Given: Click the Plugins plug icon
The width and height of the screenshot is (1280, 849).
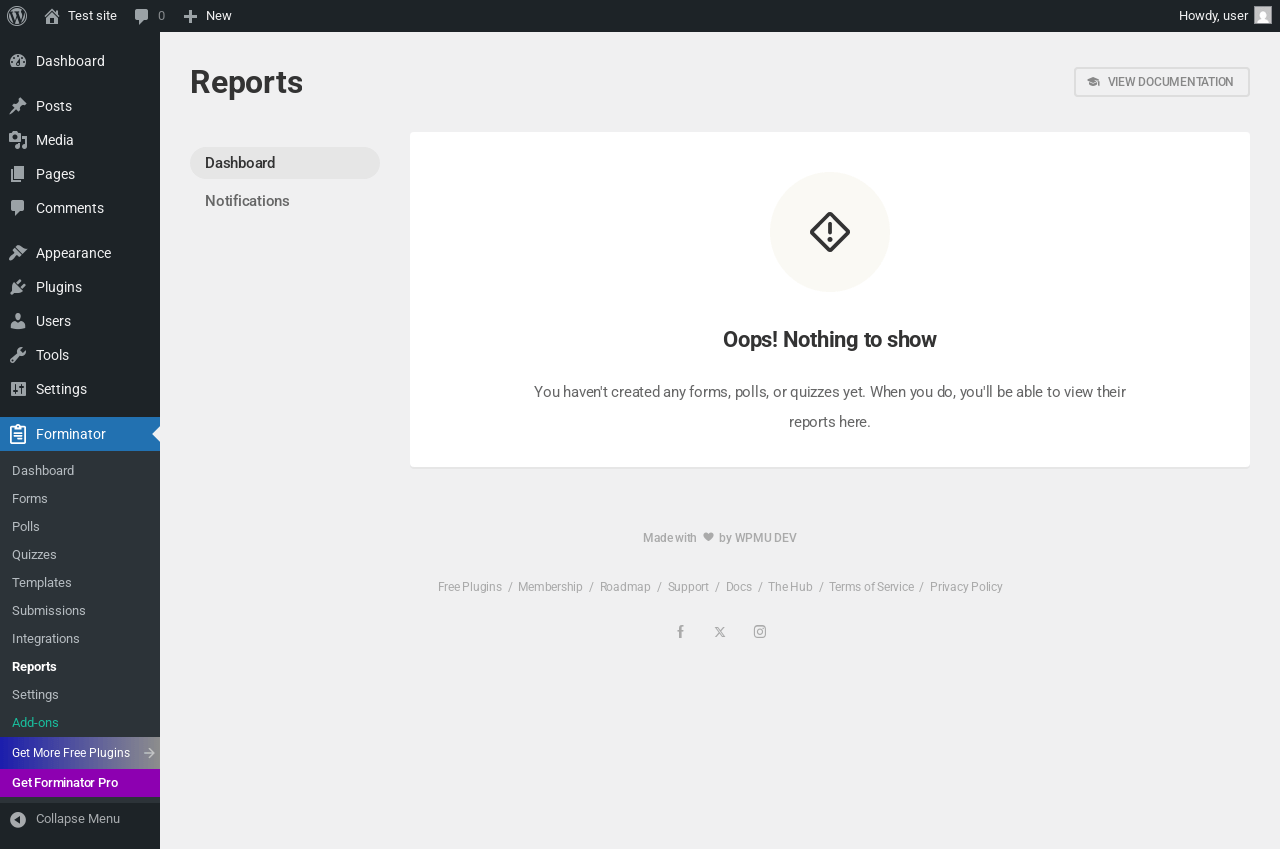Looking at the screenshot, I should (18, 287).
